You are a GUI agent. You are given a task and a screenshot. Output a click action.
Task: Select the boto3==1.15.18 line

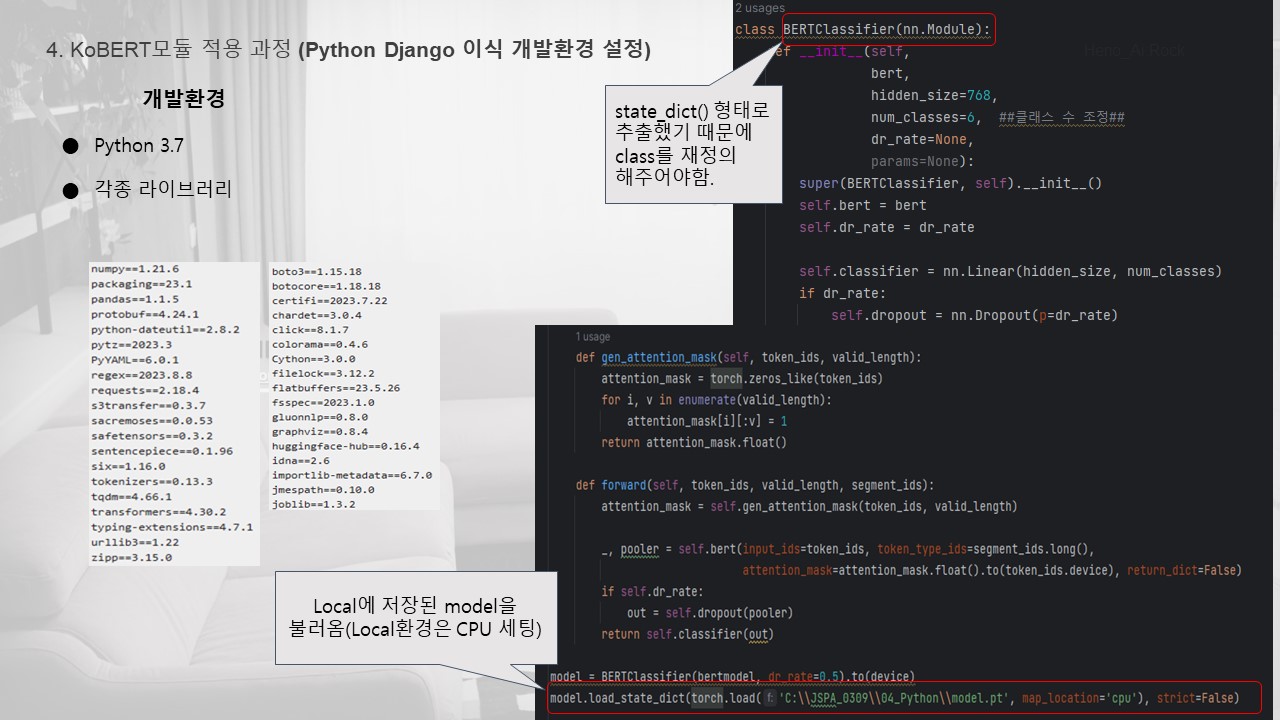click(317, 271)
